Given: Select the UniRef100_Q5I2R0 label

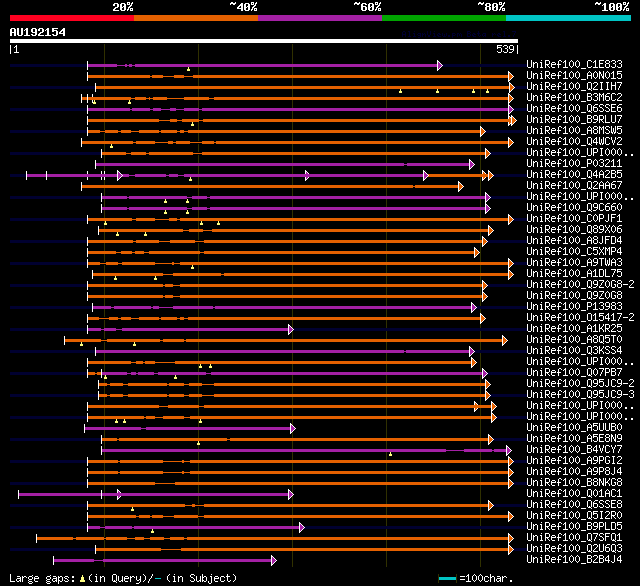Looking at the screenshot, I should 574,516.
